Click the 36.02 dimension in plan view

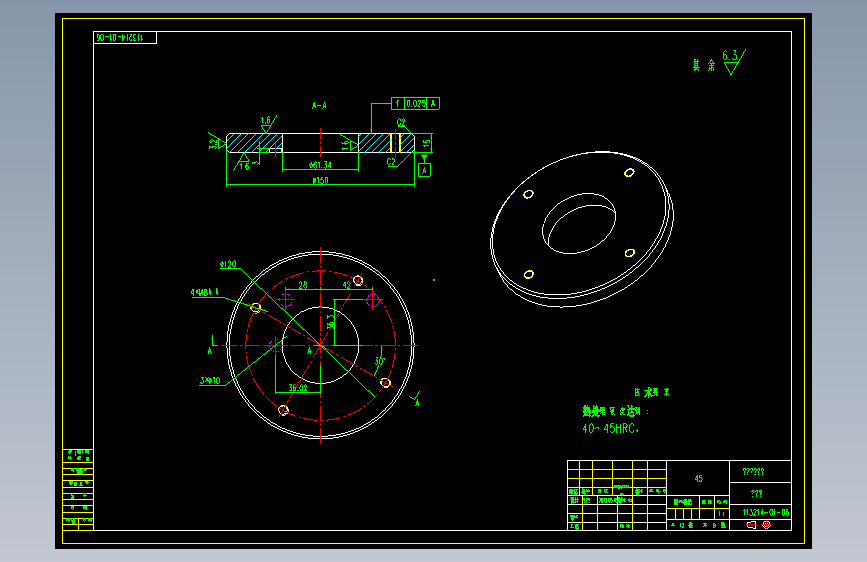(x=298, y=388)
